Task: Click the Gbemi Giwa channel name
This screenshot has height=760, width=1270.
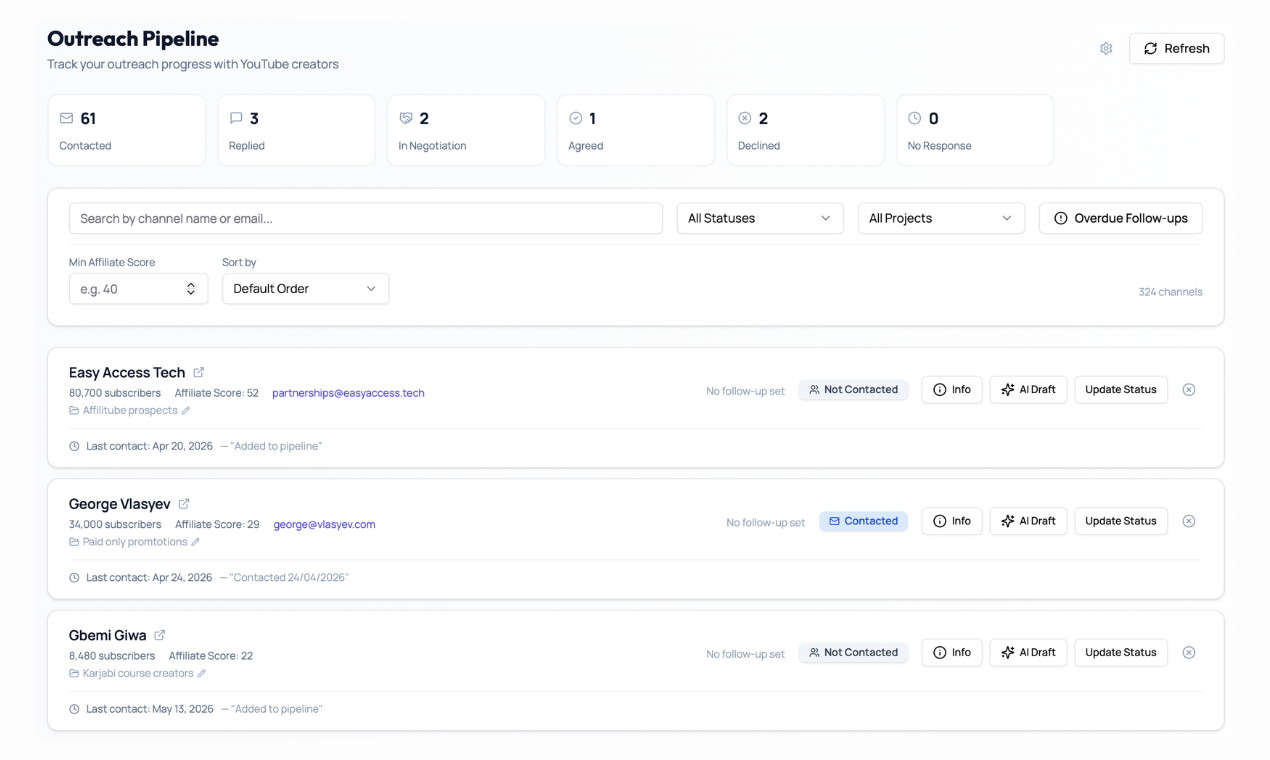Action: [108, 635]
